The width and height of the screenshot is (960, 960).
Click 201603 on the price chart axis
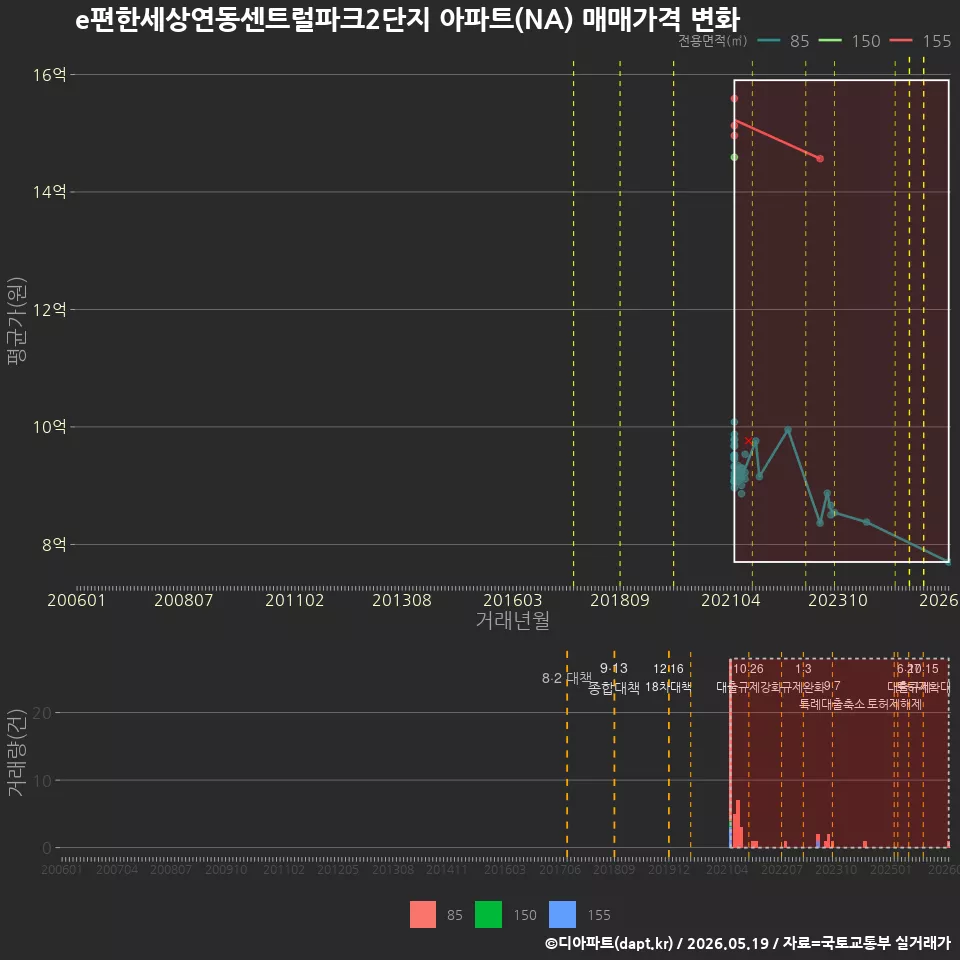click(x=512, y=600)
